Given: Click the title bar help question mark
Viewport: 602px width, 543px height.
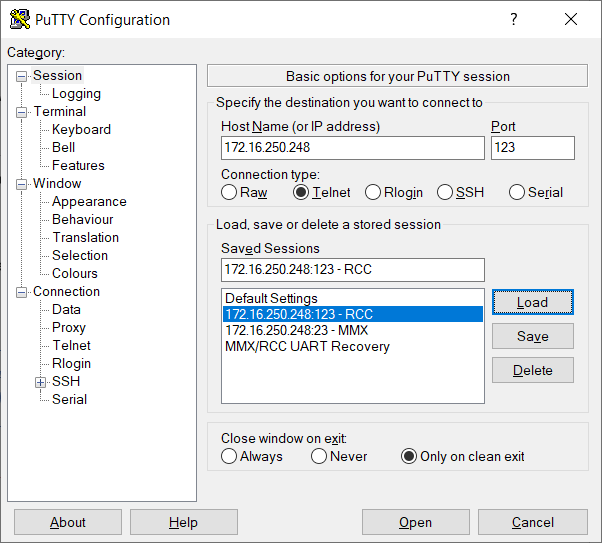Looking at the screenshot, I should click(514, 20).
